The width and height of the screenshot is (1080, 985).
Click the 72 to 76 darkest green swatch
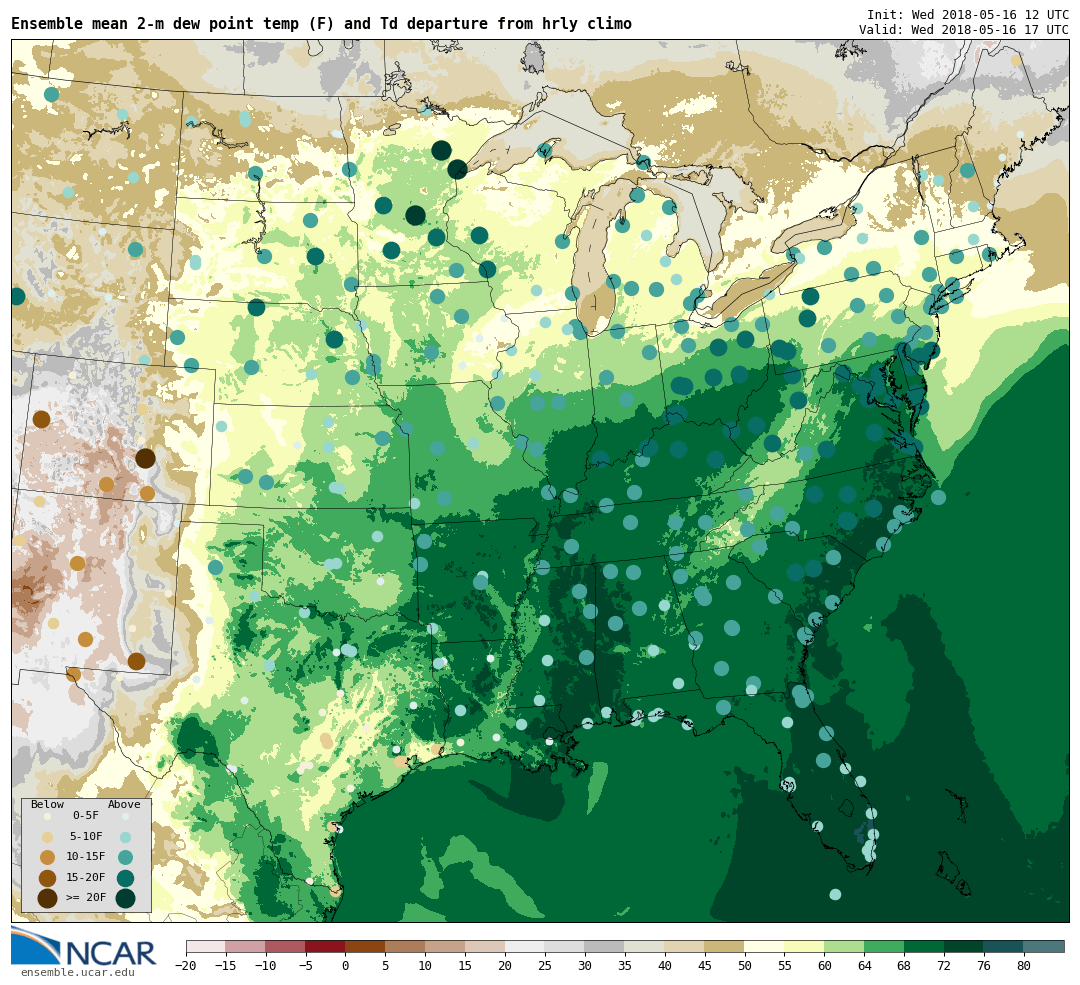click(964, 947)
